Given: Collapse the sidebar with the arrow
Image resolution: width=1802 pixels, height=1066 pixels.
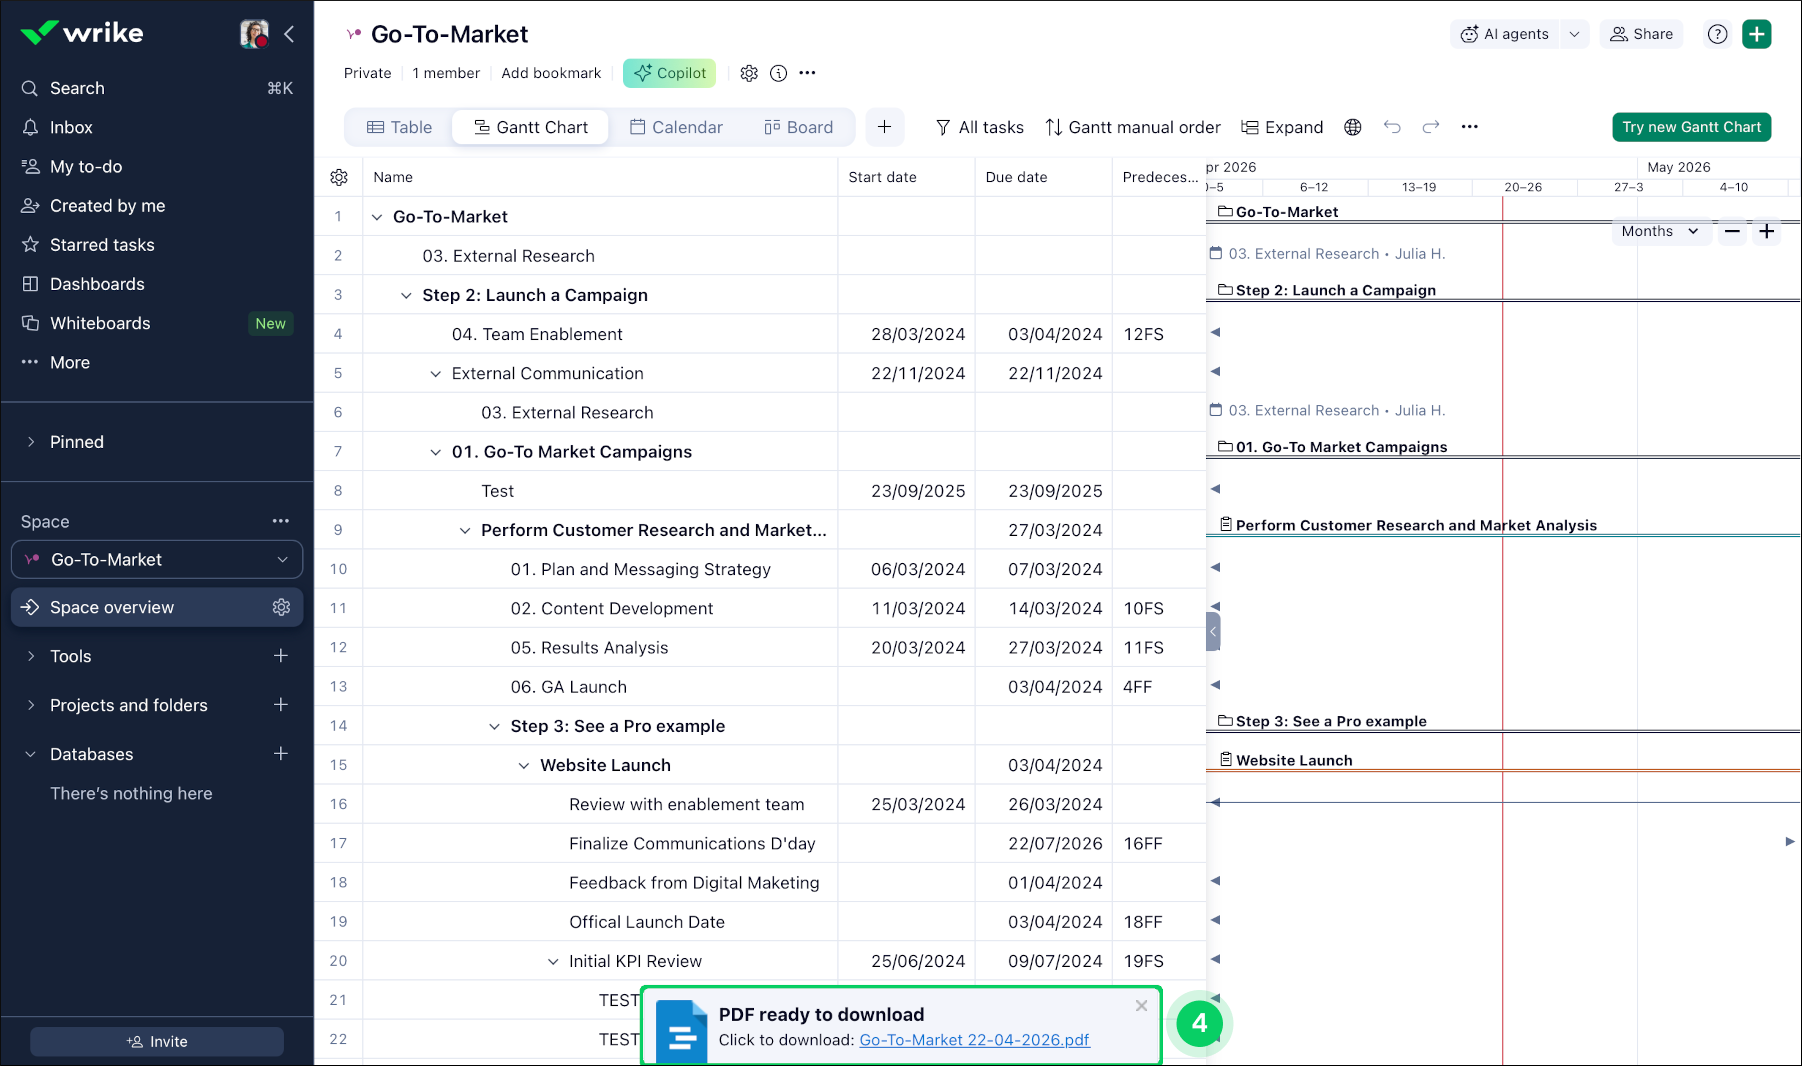Looking at the screenshot, I should [x=289, y=34].
